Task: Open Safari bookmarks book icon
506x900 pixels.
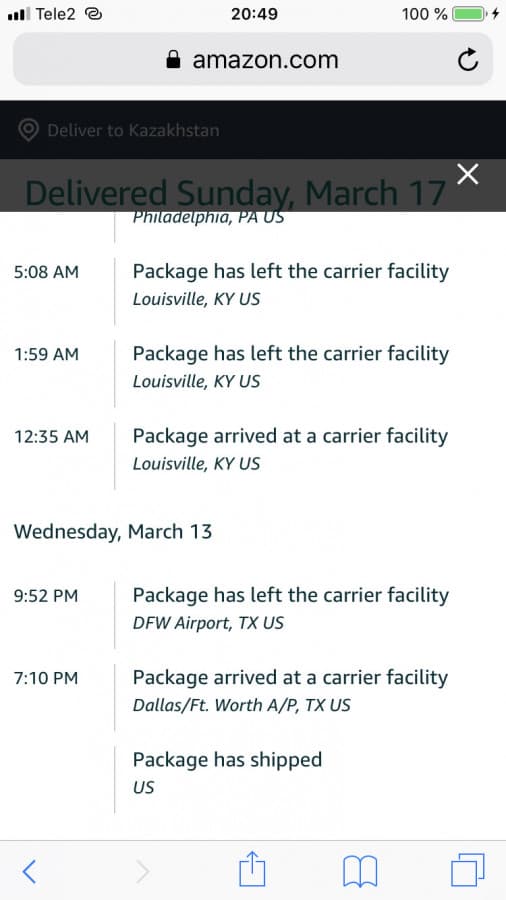Action: pos(360,871)
